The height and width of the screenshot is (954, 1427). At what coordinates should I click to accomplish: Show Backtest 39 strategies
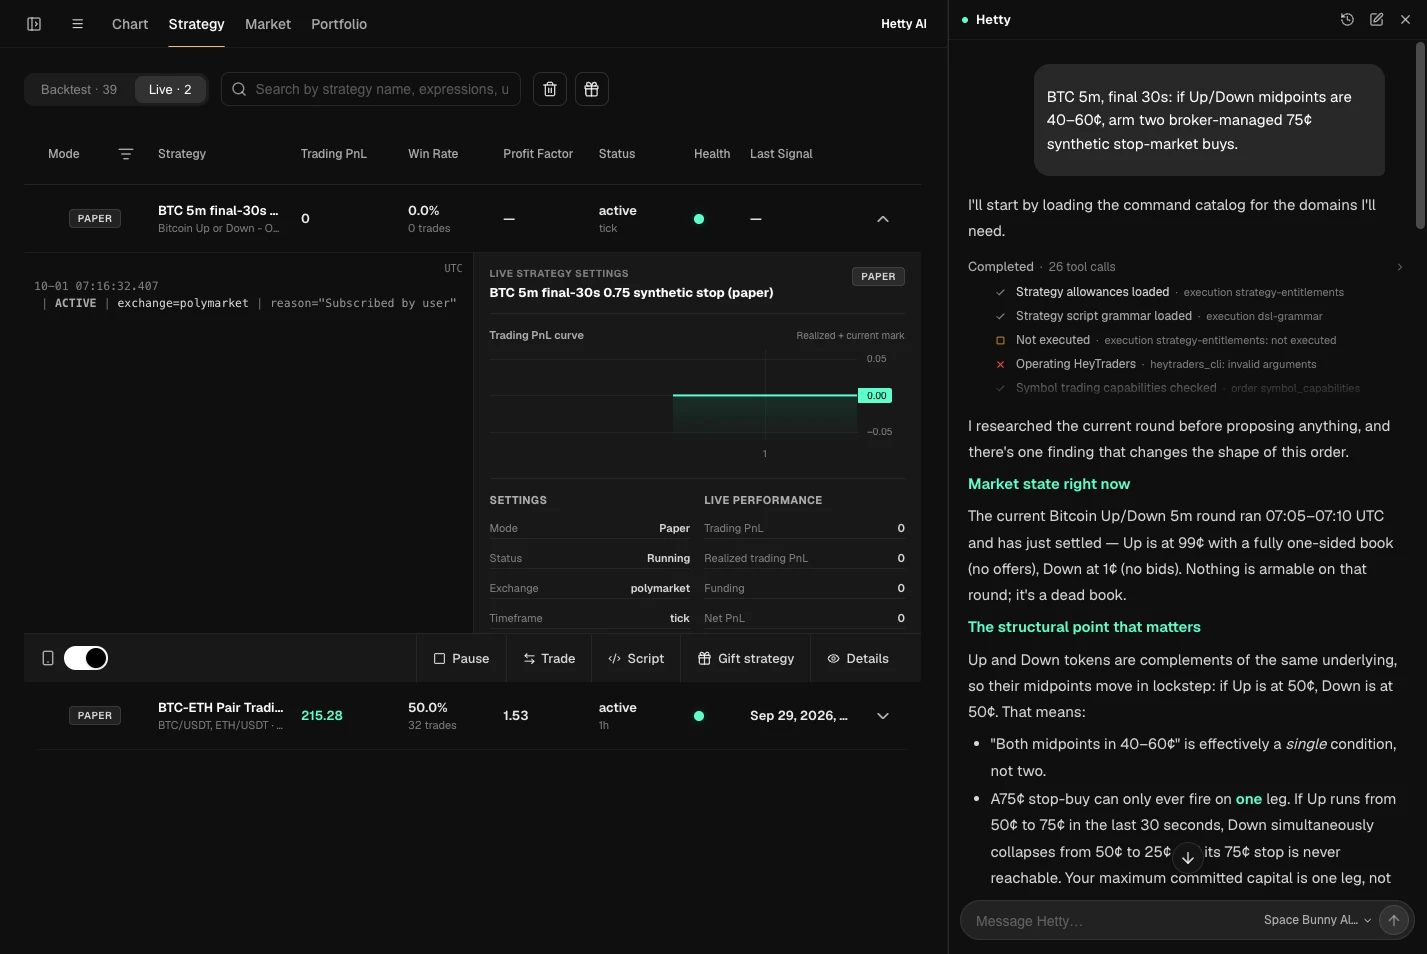79,89
